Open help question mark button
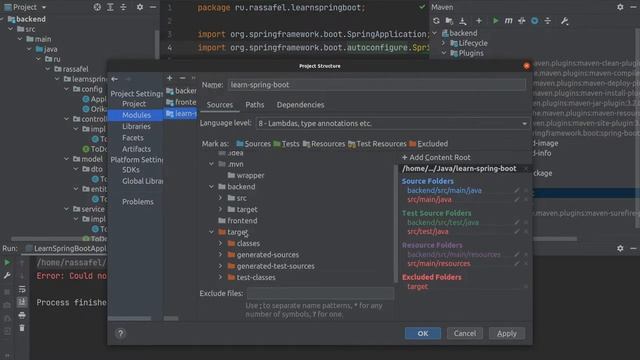640x360 pixels. point(120,333)
